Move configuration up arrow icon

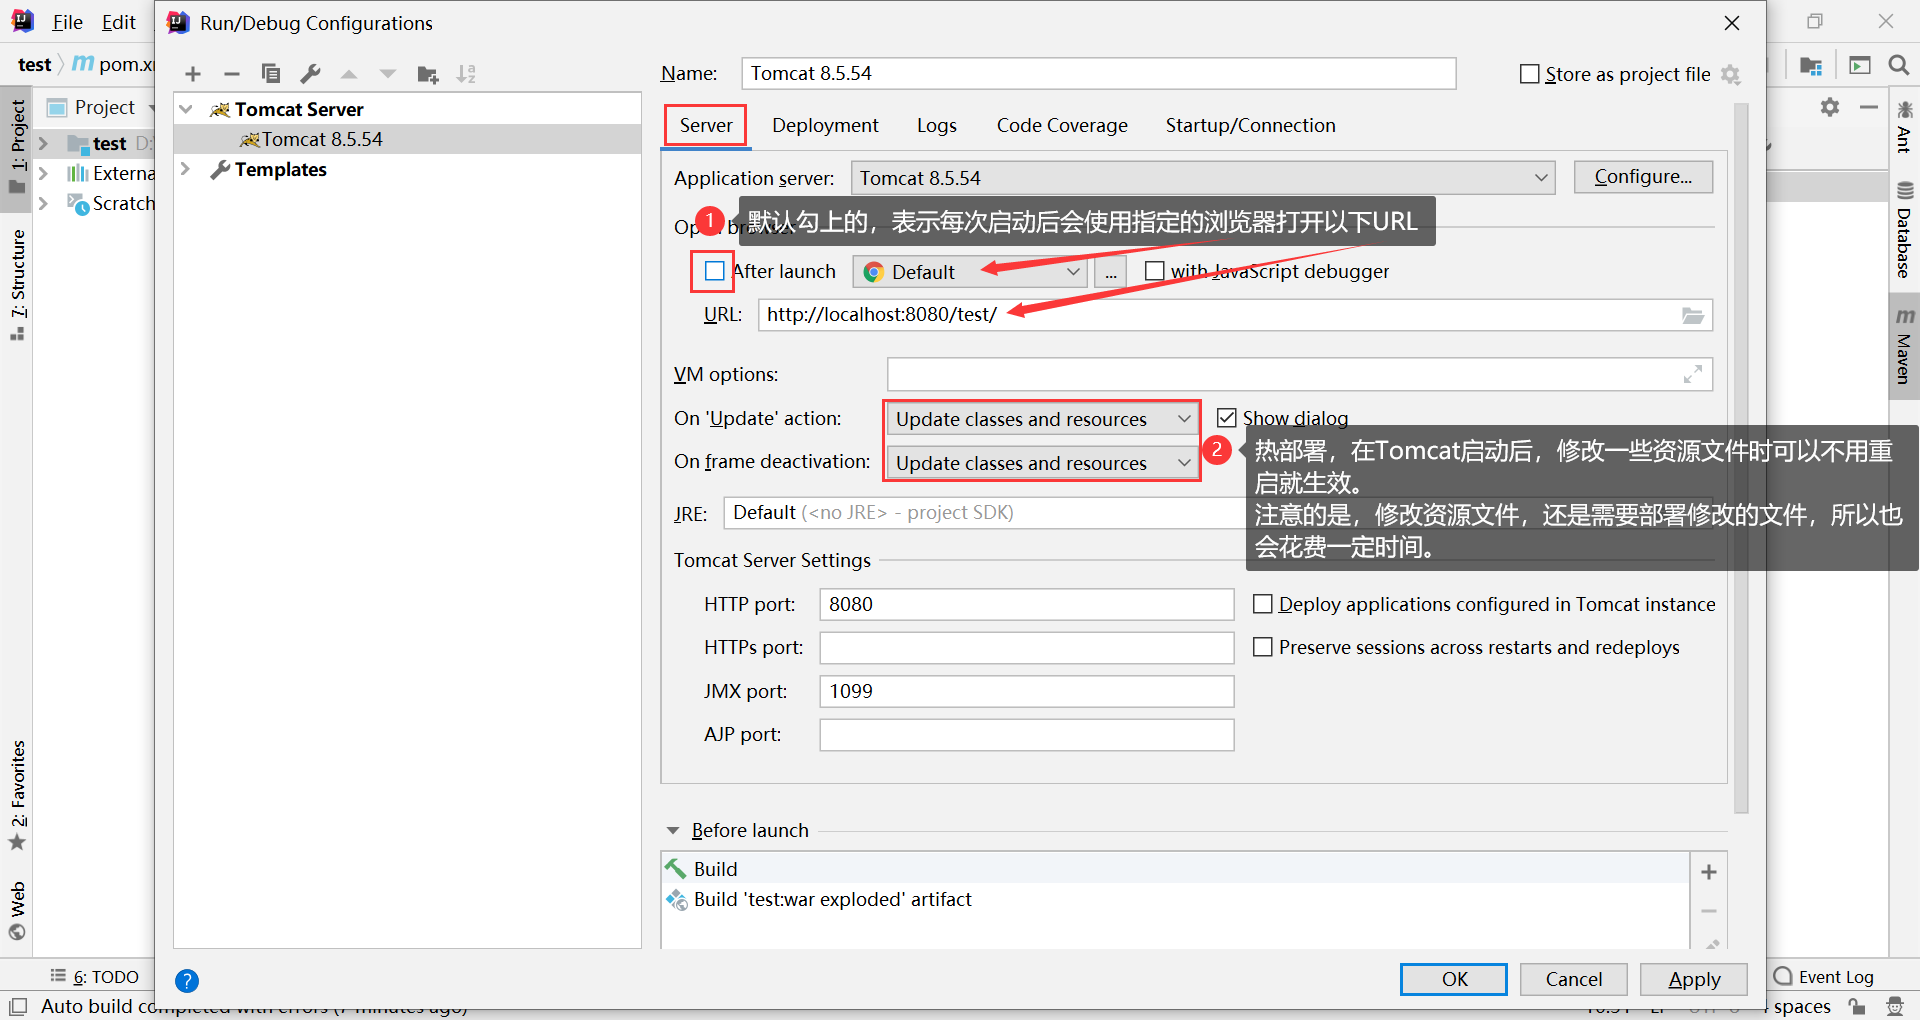[349, 74]
